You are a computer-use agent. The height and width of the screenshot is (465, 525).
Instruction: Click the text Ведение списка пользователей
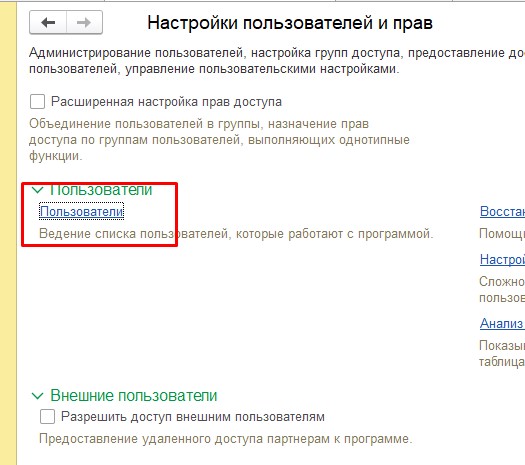pos(134,234)
